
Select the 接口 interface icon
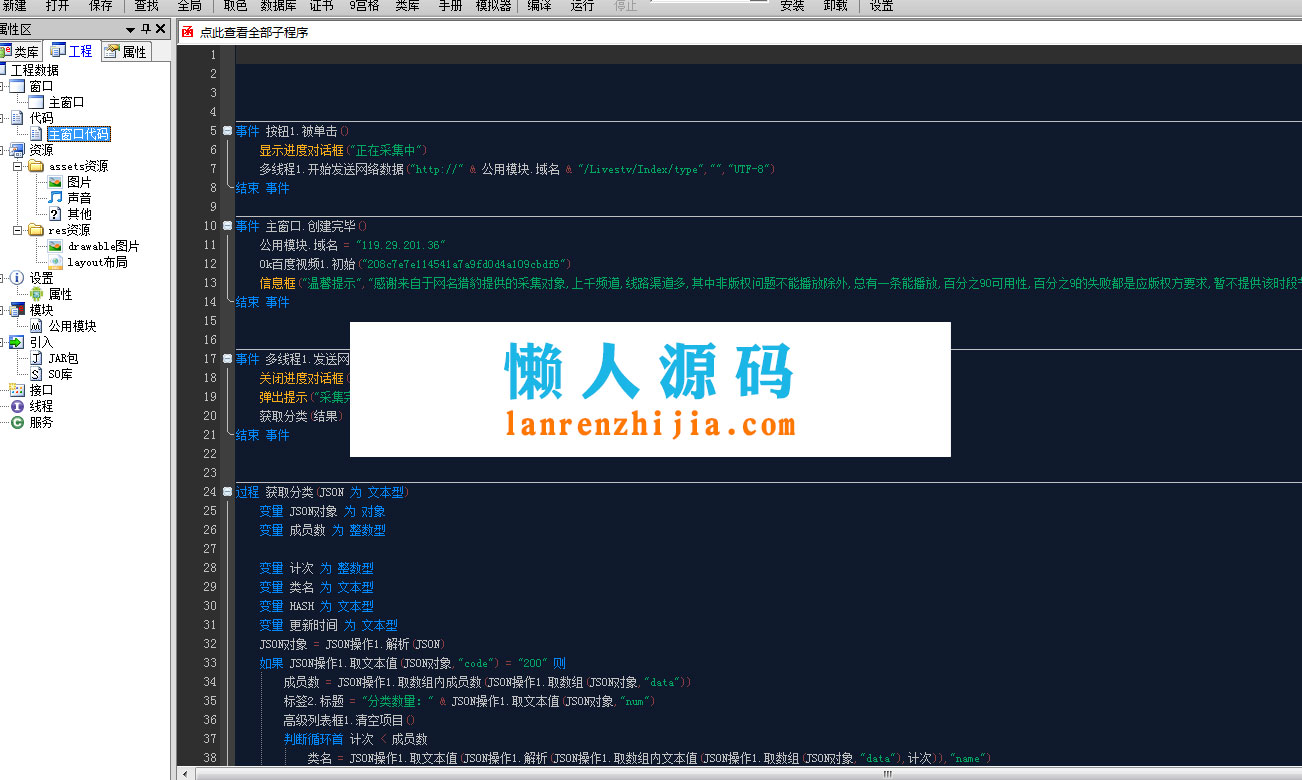17,390
